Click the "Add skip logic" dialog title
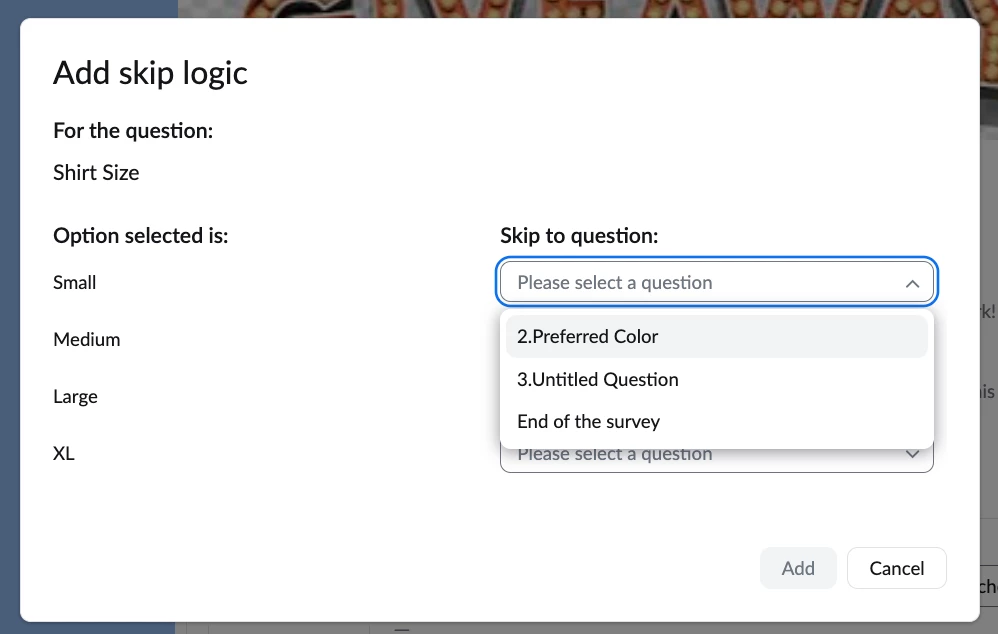This screenshot has height=634, width=998. pos(150,73)
